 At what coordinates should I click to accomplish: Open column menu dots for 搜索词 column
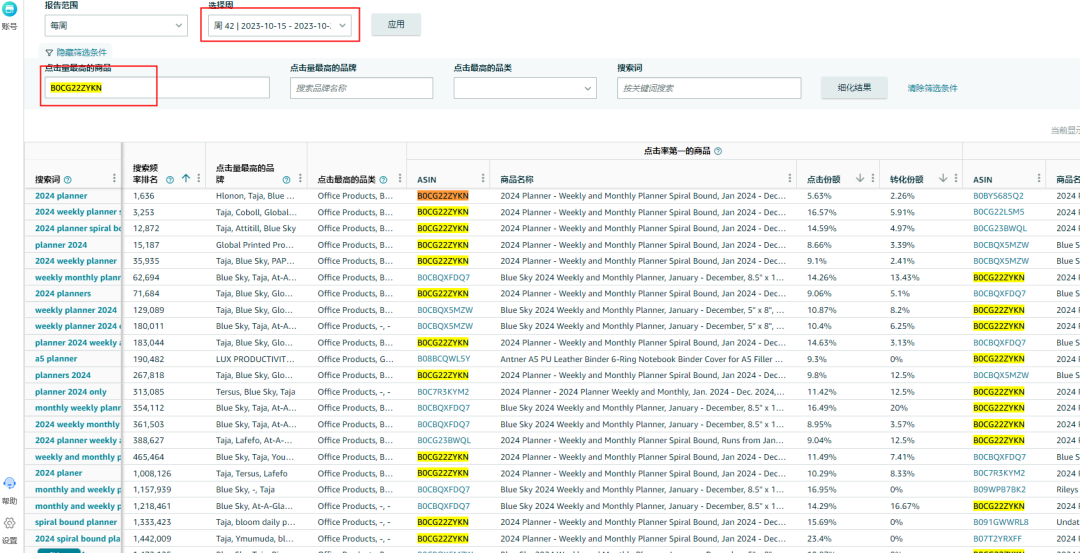pyautogui.click(x=114, y=178)
